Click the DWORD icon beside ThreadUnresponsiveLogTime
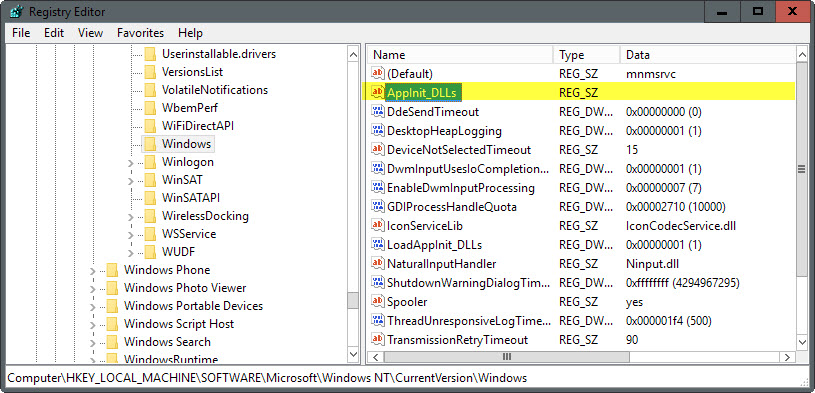This screenshot has width=815, height=393. pos(377,321)
